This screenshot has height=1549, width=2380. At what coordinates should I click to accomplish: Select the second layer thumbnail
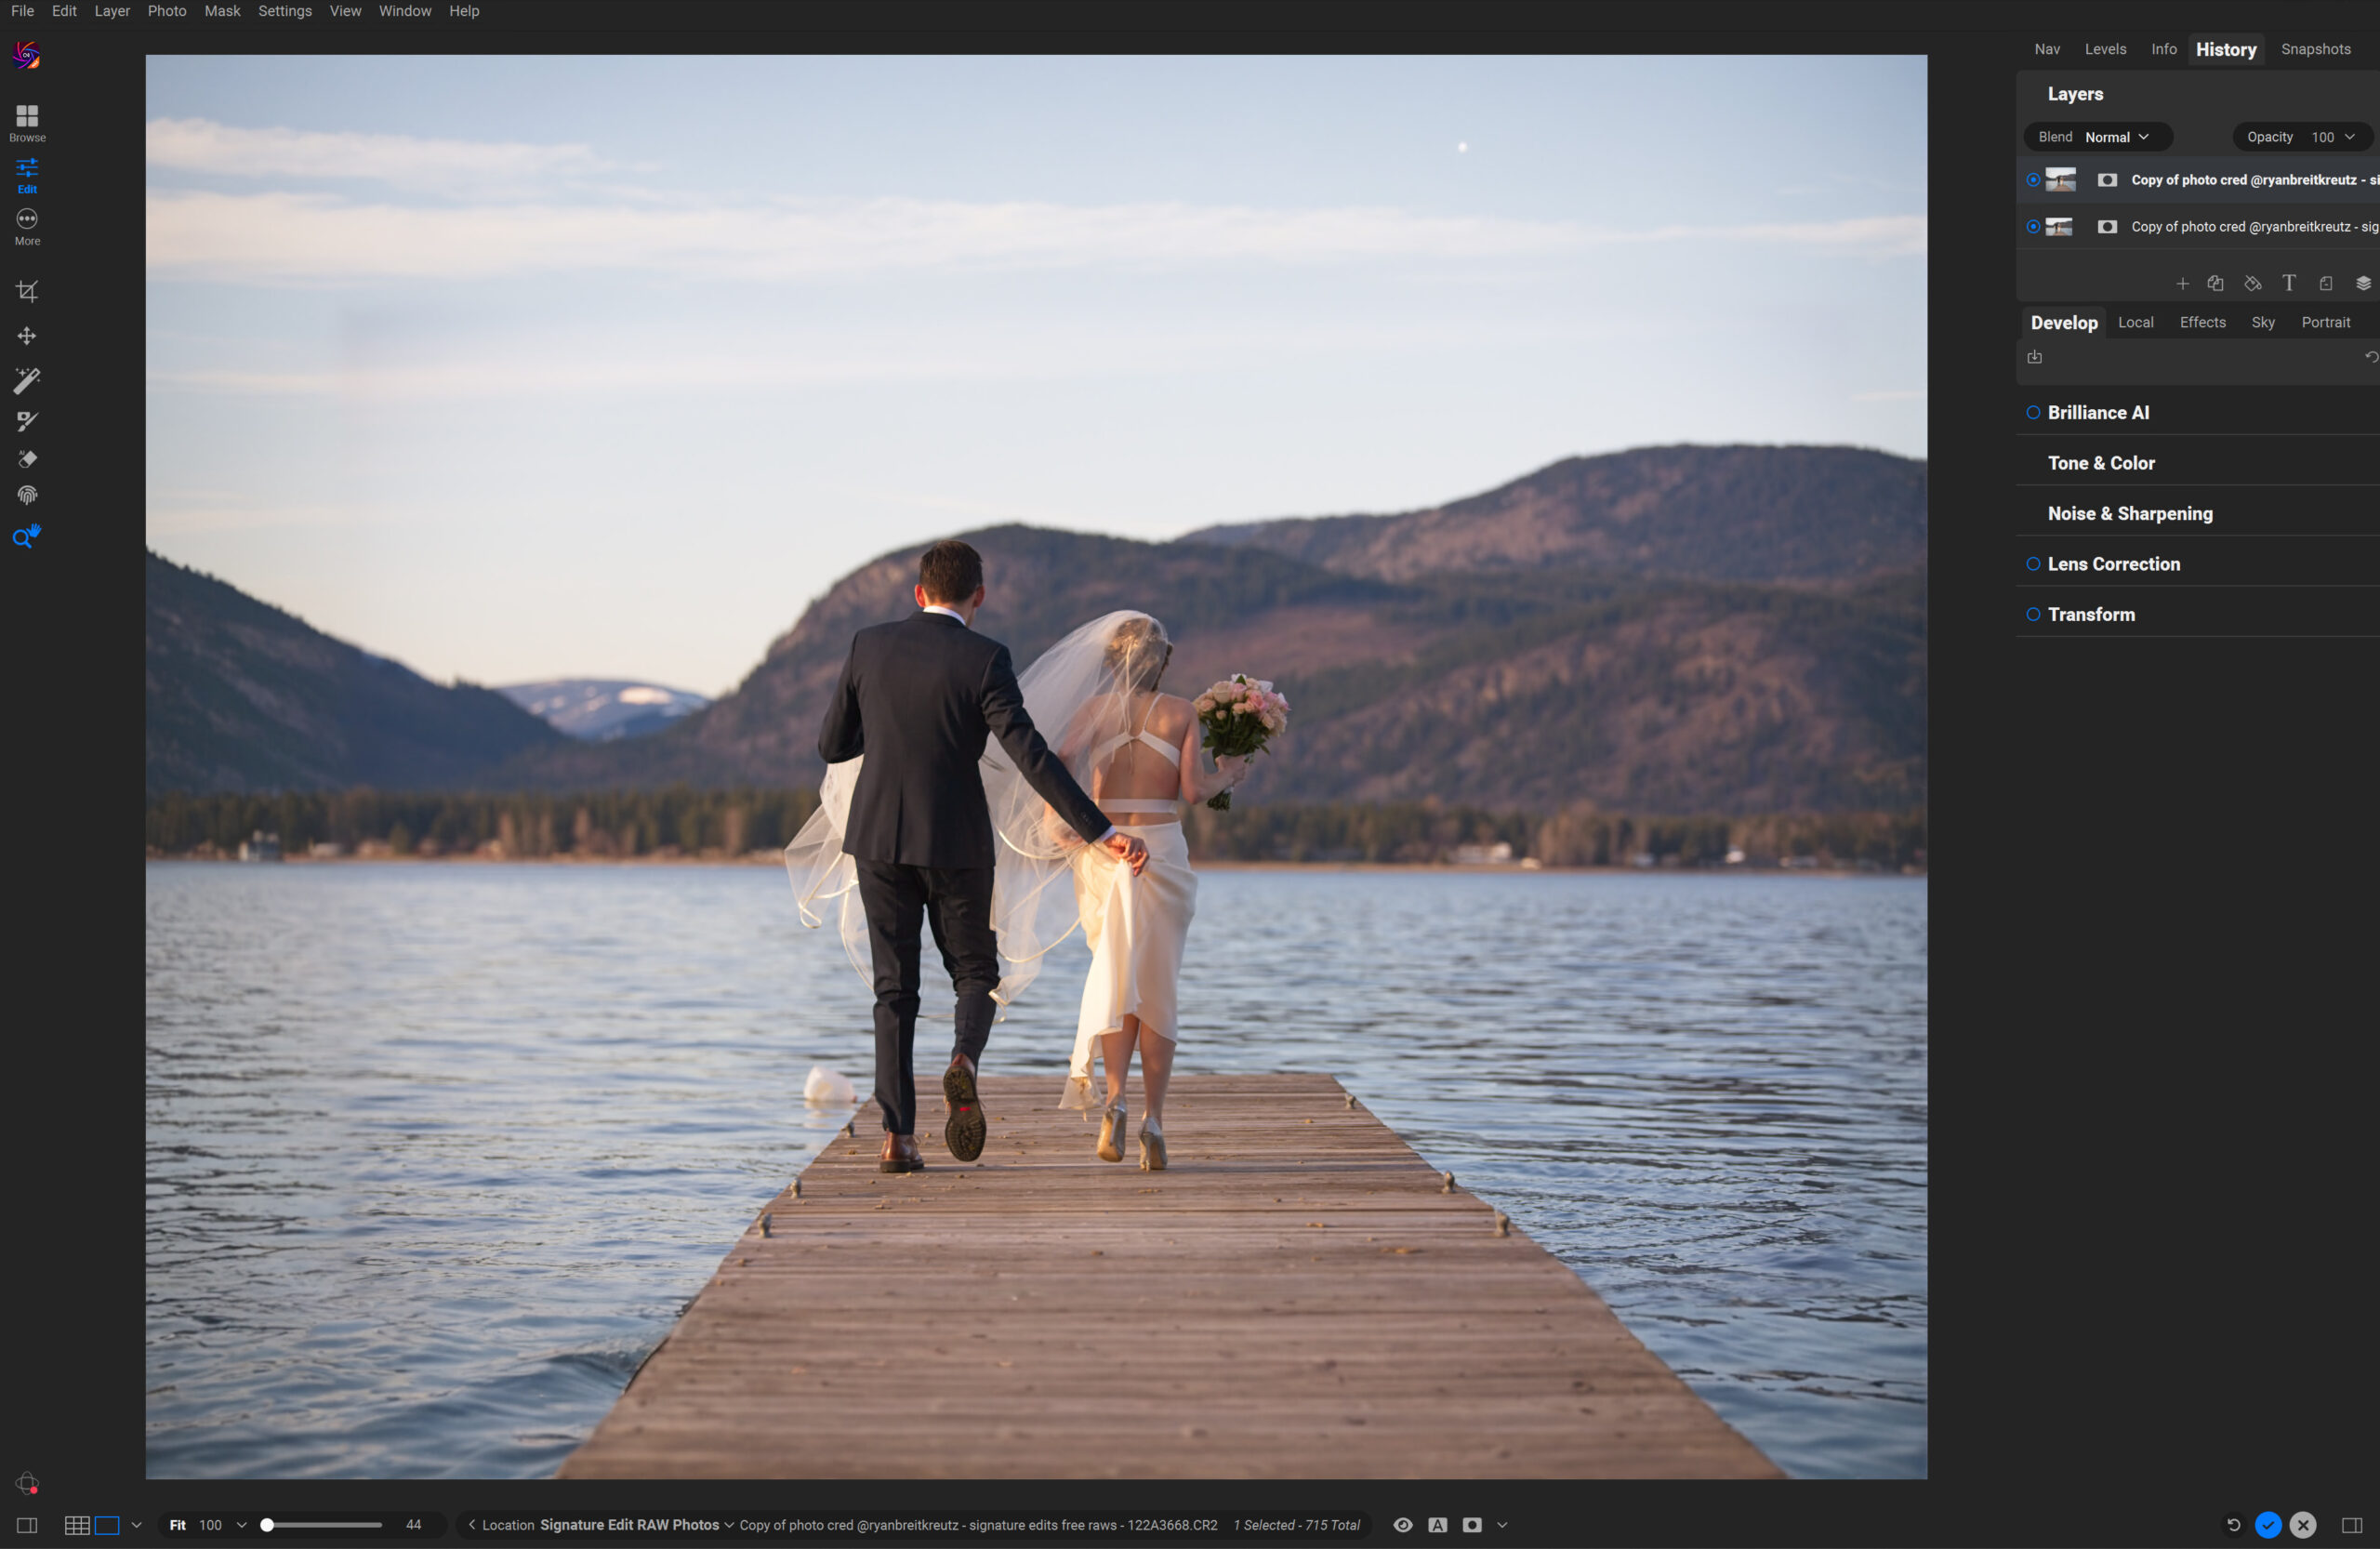(2059, 227)
